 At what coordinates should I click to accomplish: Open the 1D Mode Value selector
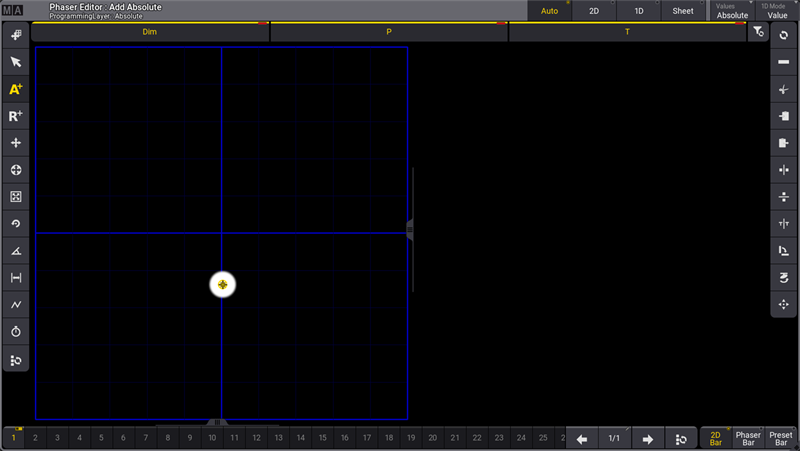(x=777, y=11)
